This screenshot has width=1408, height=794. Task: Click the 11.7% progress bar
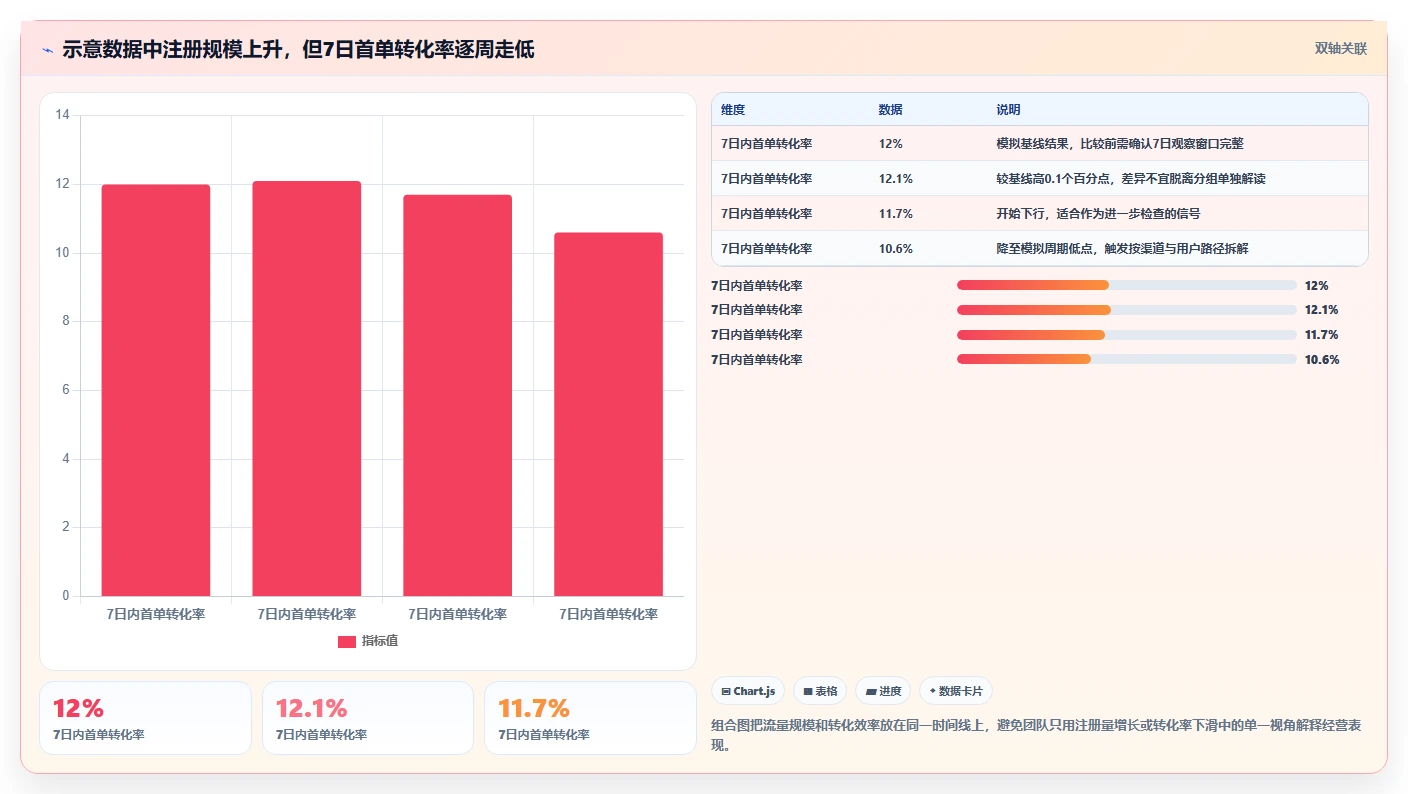click(x=1127, y=335)
